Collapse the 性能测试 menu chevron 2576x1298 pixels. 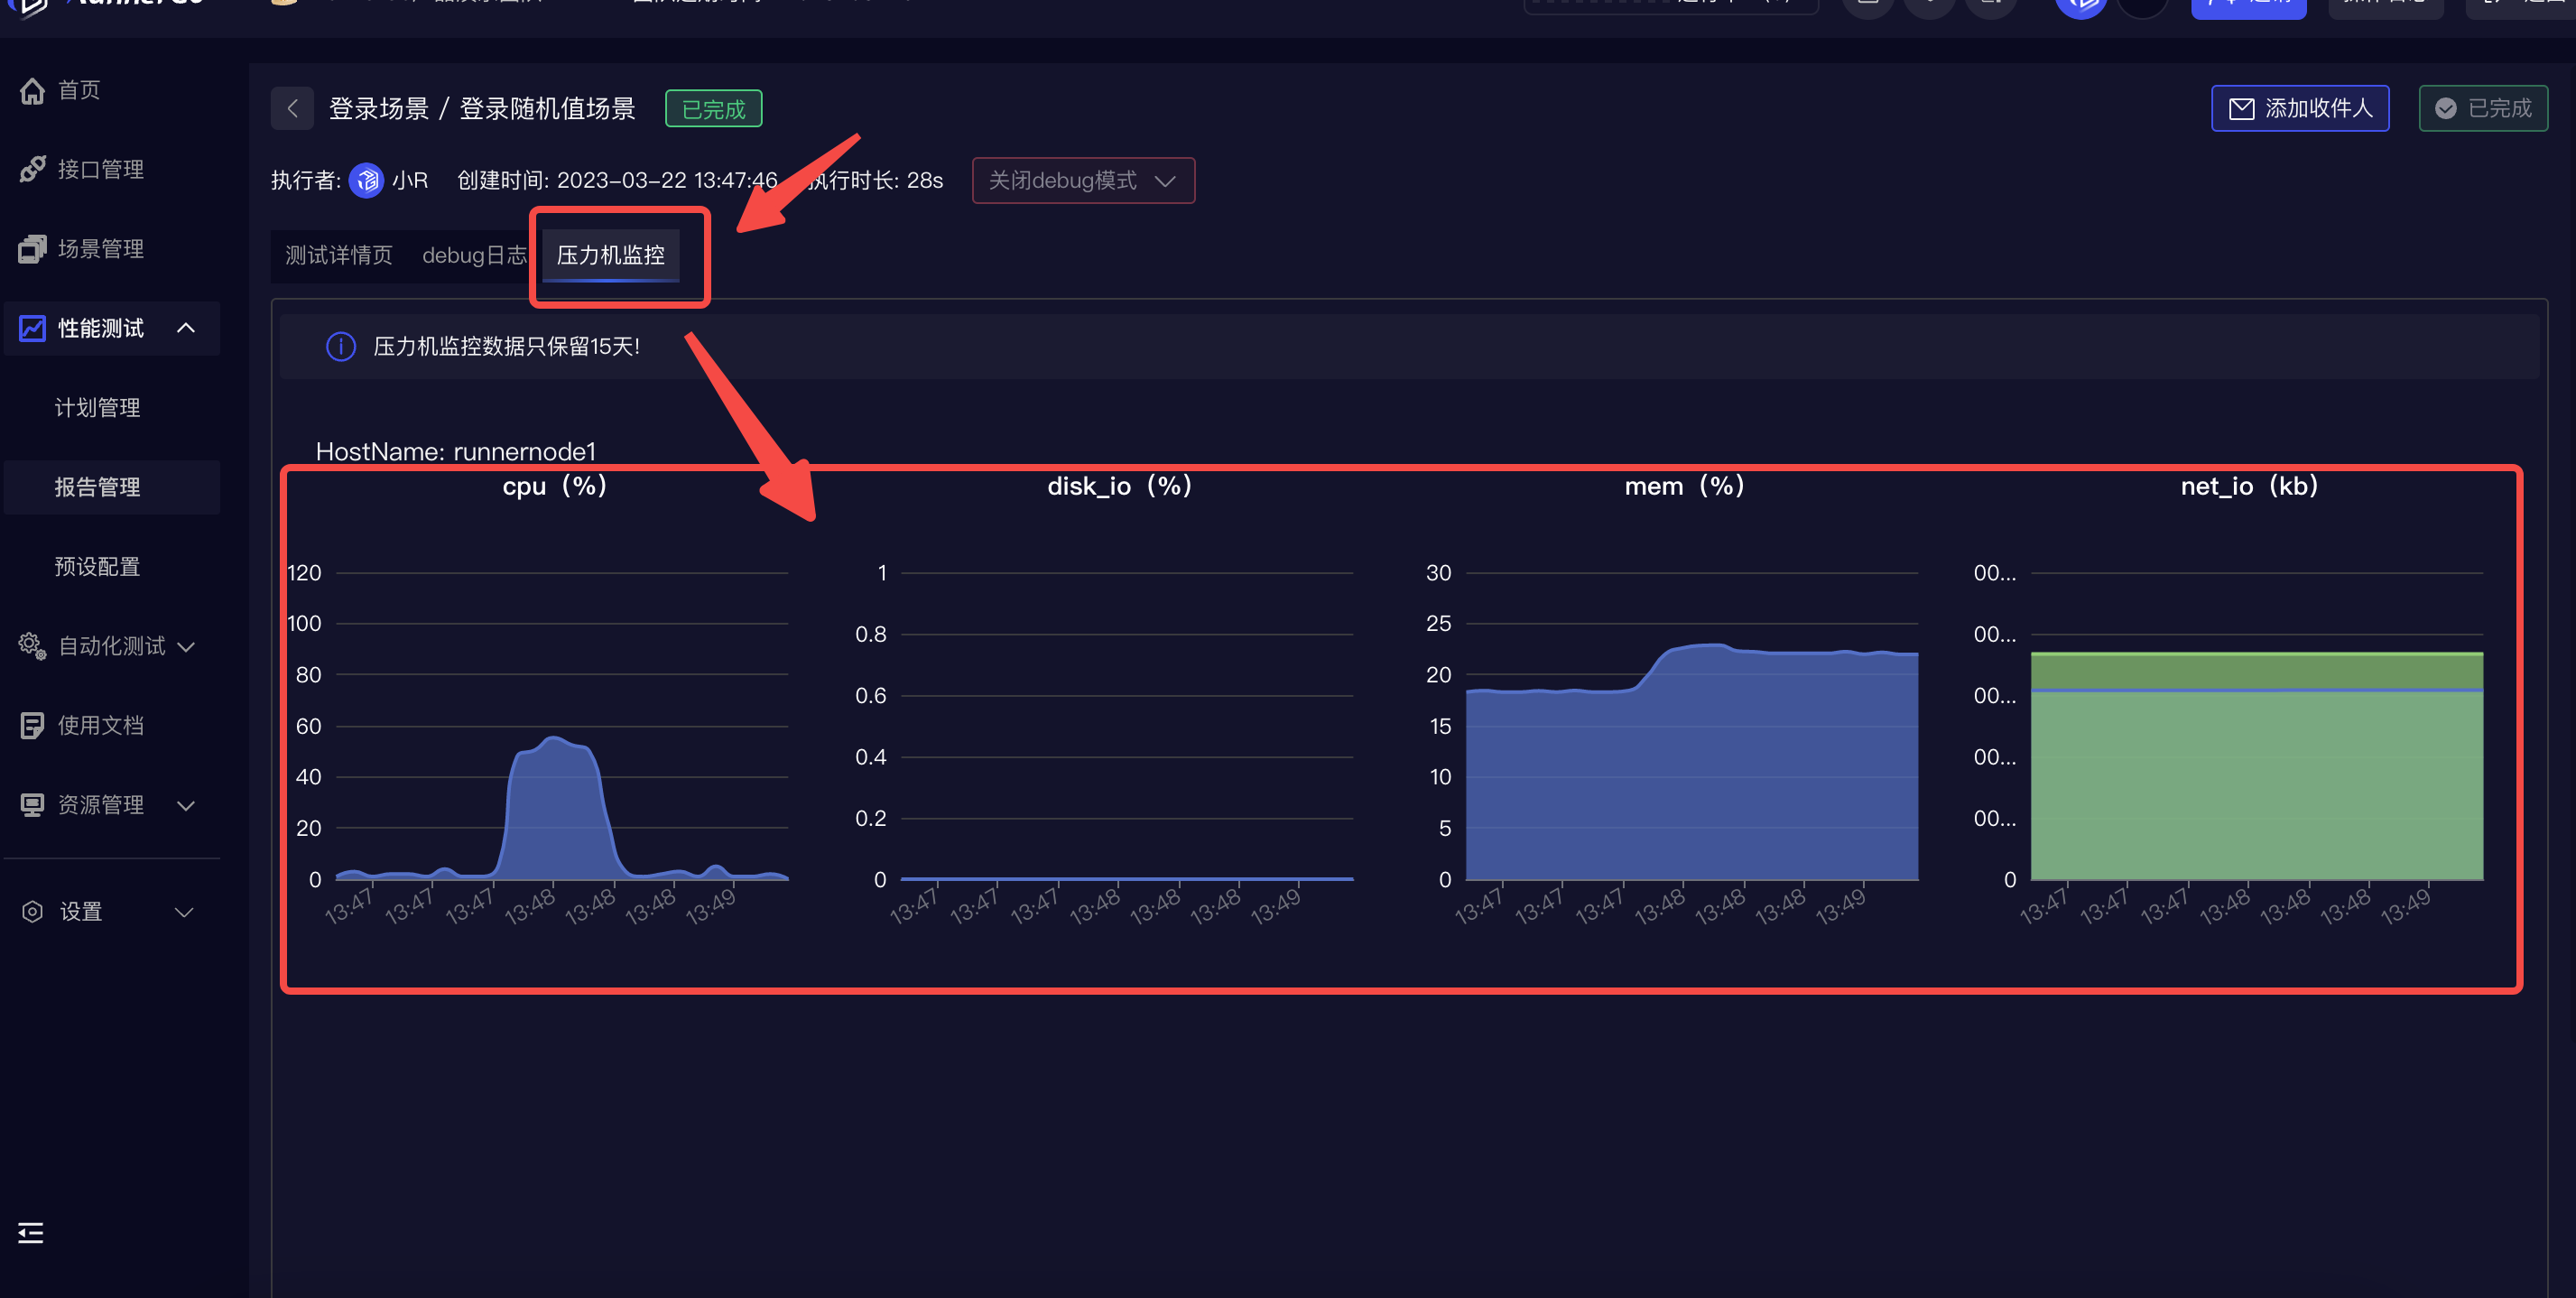[x=186, y=328]
